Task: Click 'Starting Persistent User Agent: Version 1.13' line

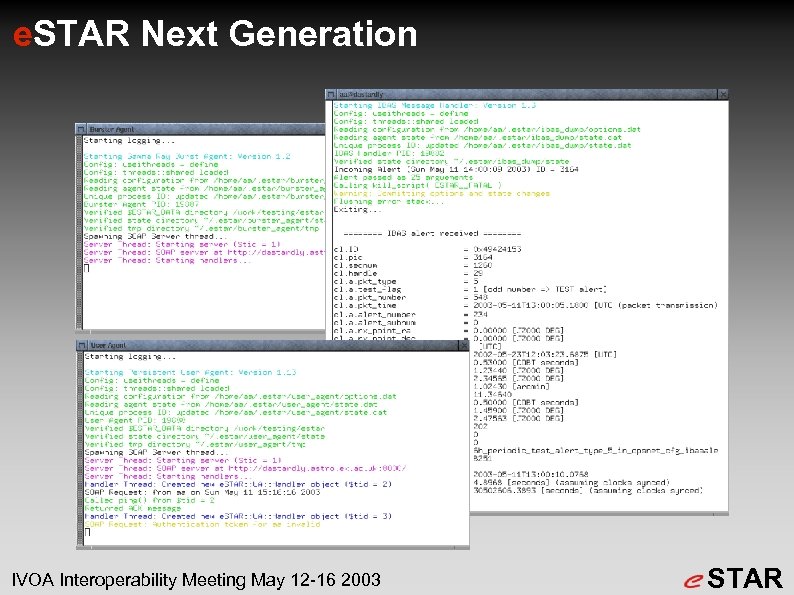Action: point(190,372)
